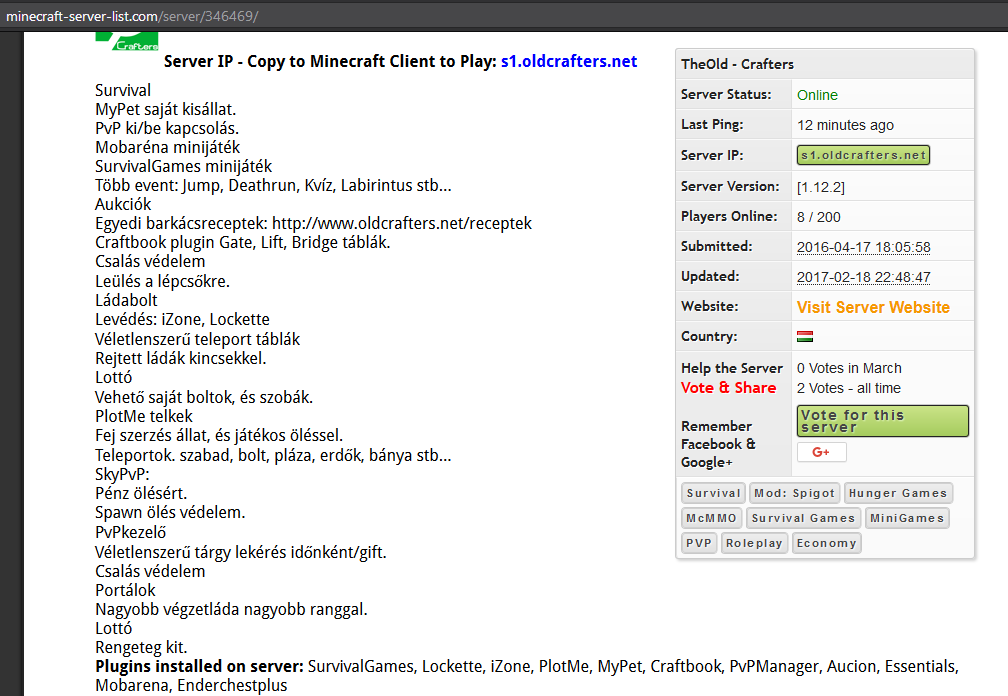The width and height of the screenshot is (1008, 696).
Task: Click the Rengeteg kit. line
Action: click(x=141, y=647)
